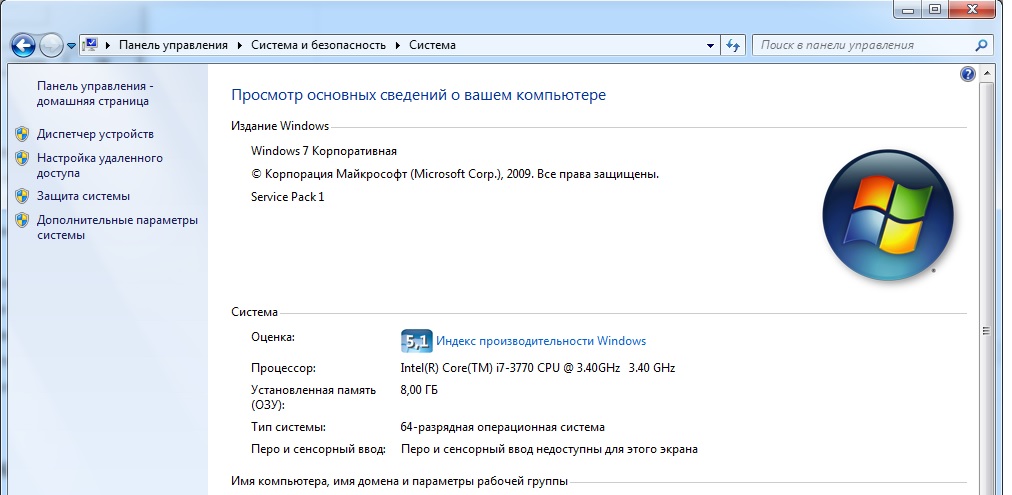The height and width of the screenshot is (495, 1012).
Task: Expand the address bar history dropdown arrow
Action: pos(710,46)
